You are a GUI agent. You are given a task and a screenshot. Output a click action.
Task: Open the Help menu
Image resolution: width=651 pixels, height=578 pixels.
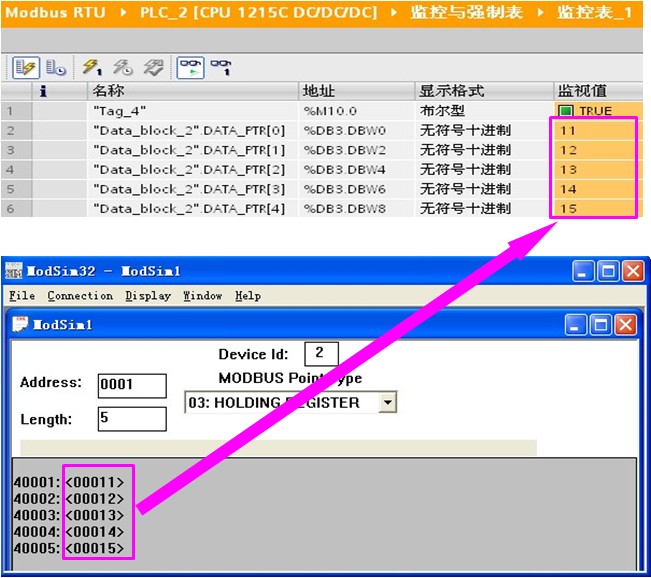pyautogui.click(x=248, y=296)
